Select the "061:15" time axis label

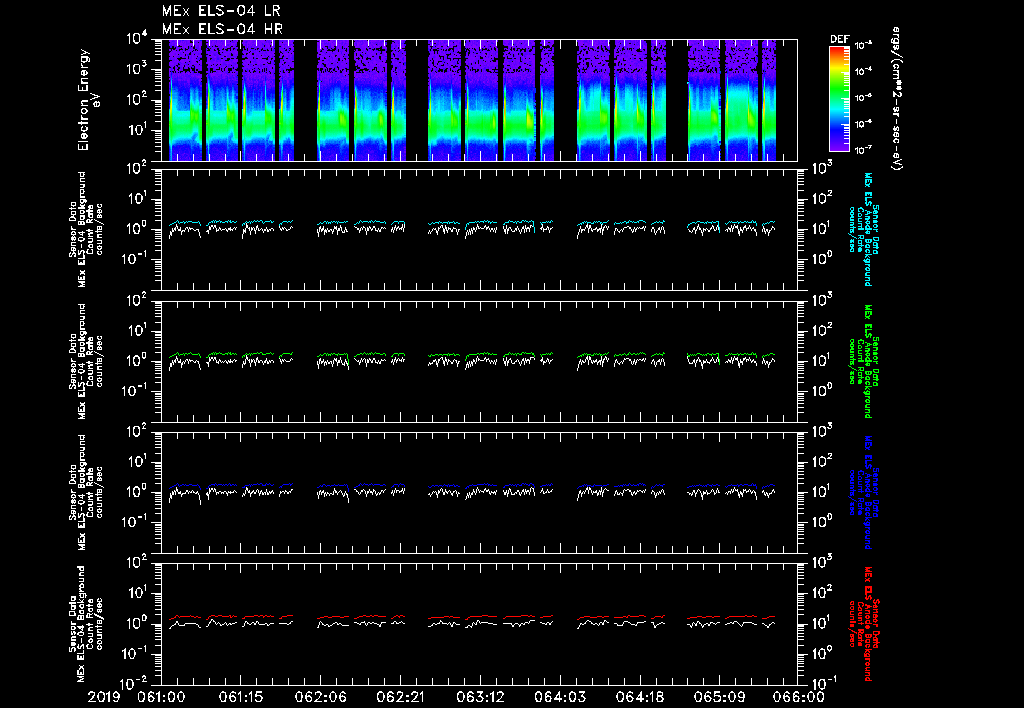pos(241,698)
